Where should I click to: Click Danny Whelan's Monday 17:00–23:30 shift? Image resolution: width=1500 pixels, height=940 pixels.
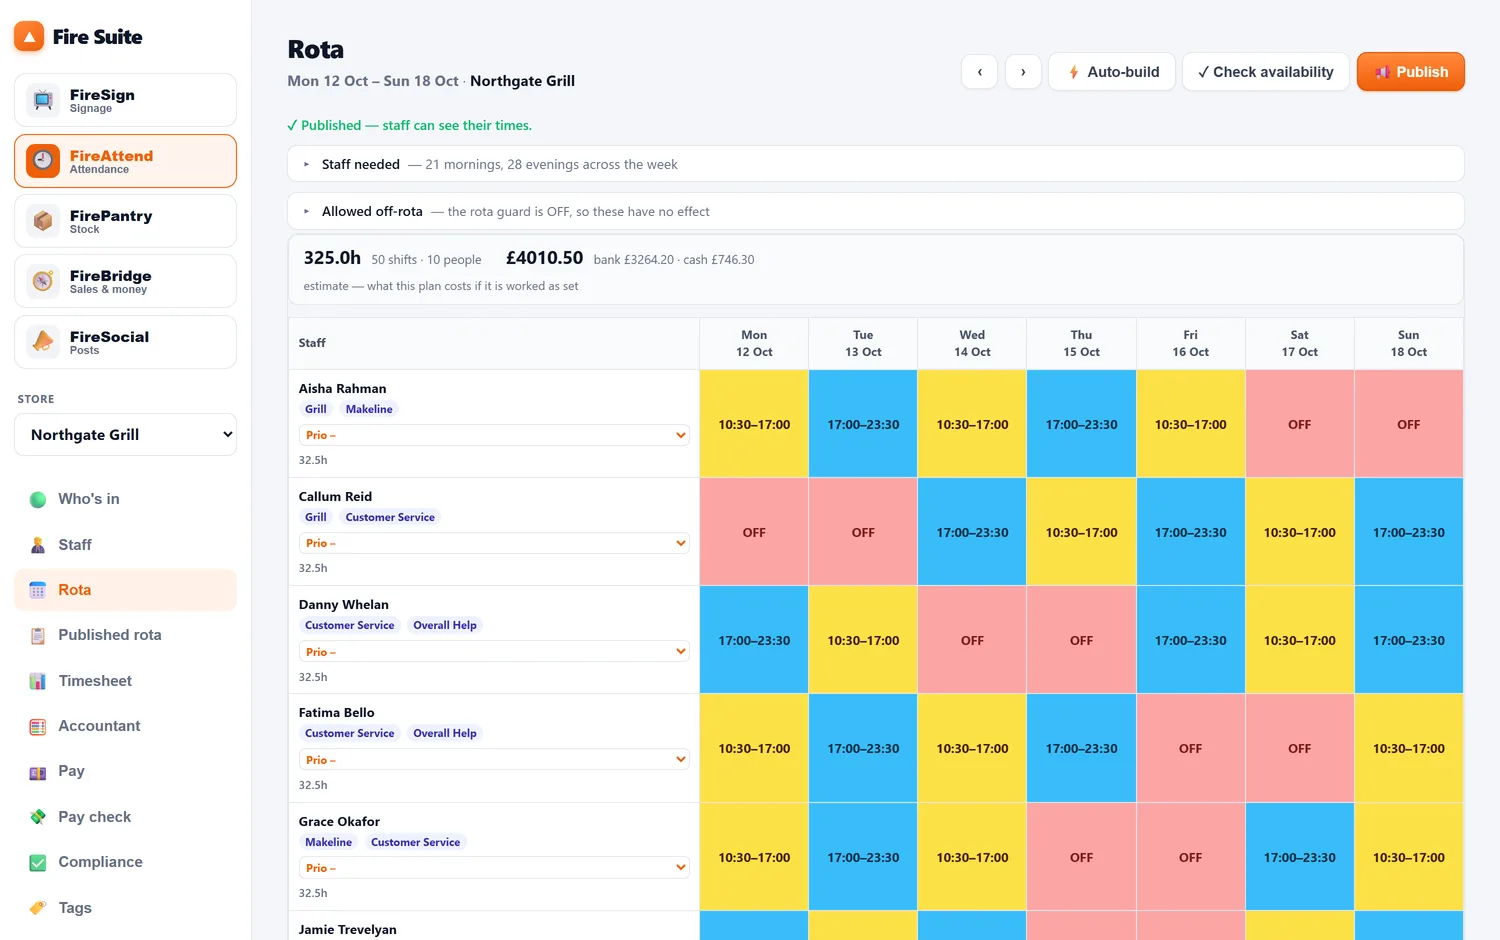pos(754,640)
